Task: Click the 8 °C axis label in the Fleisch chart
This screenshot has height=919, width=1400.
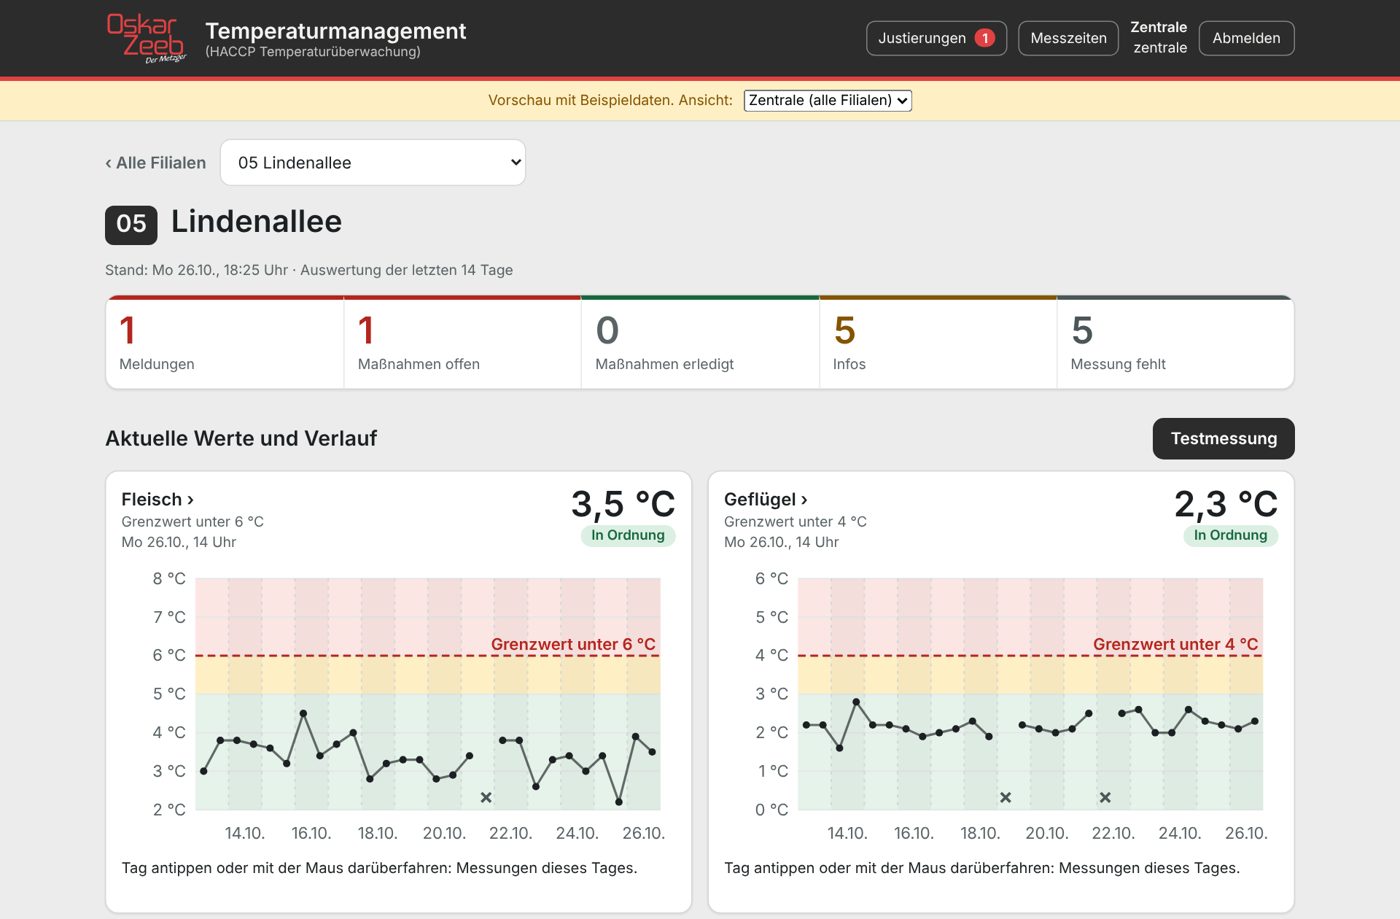Action: (x=169, y=578)
